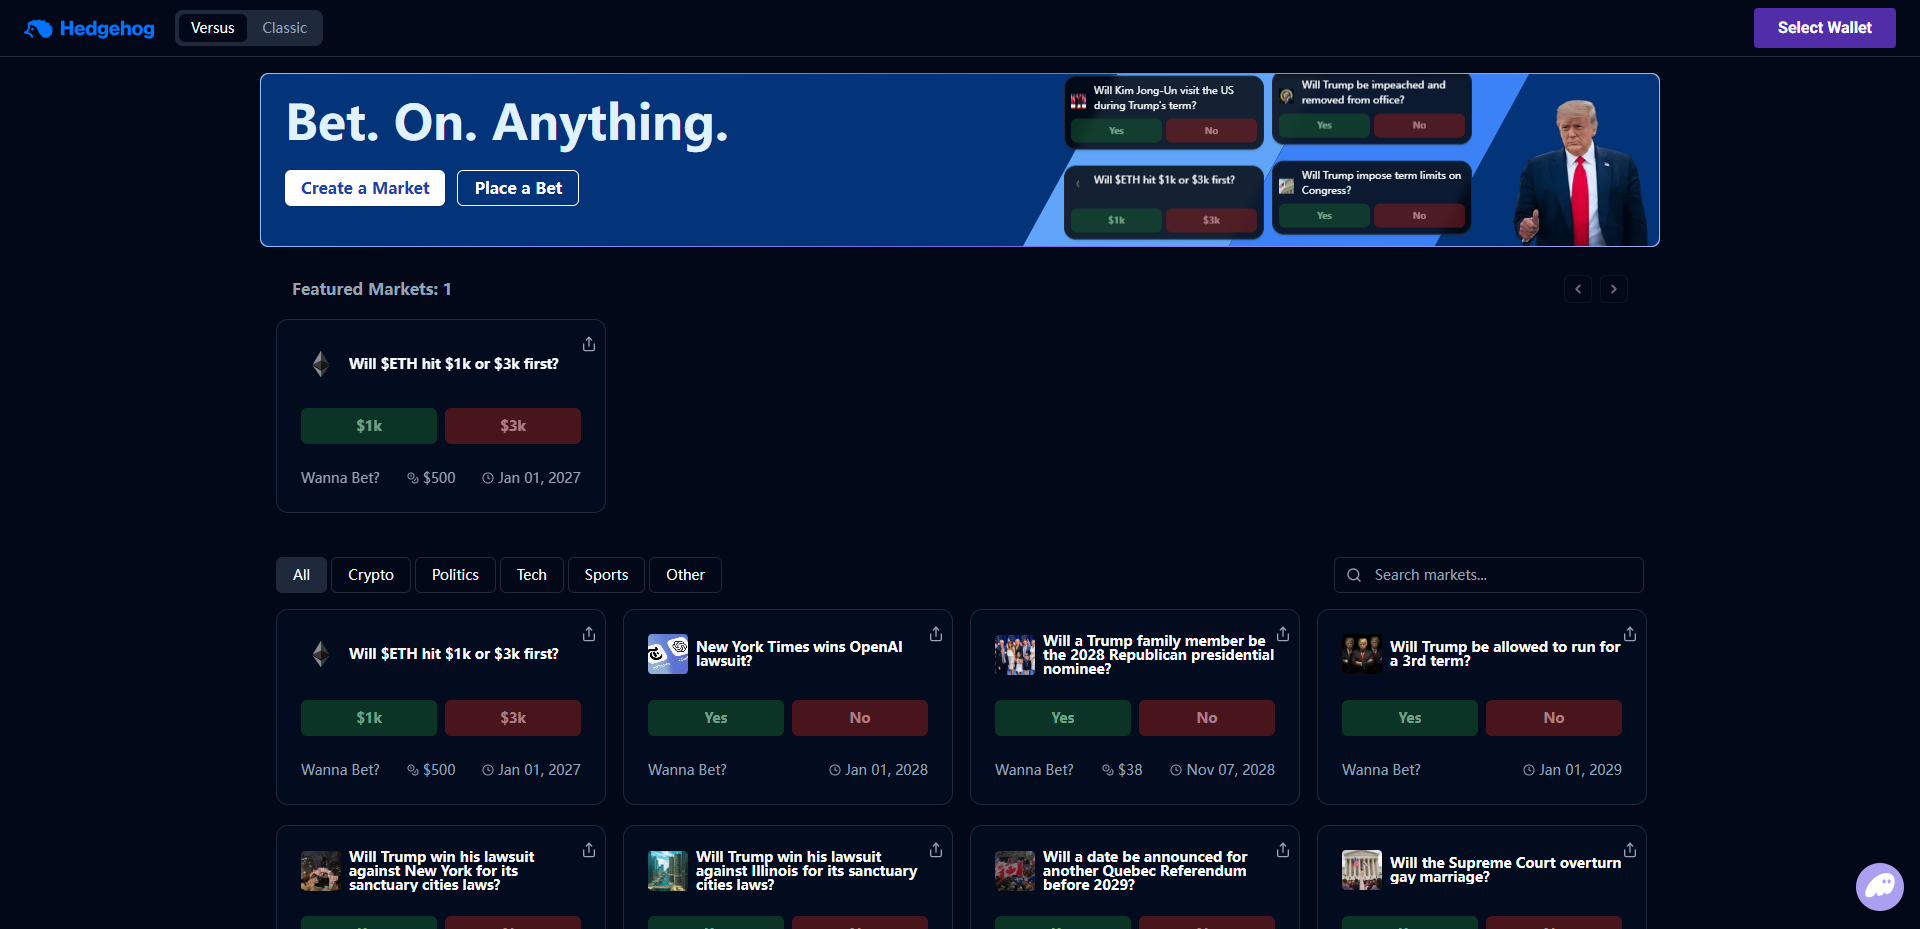Open the NYT OpenAI lawsuit market thumbnail
The image size is (1920, 929).
667,654
